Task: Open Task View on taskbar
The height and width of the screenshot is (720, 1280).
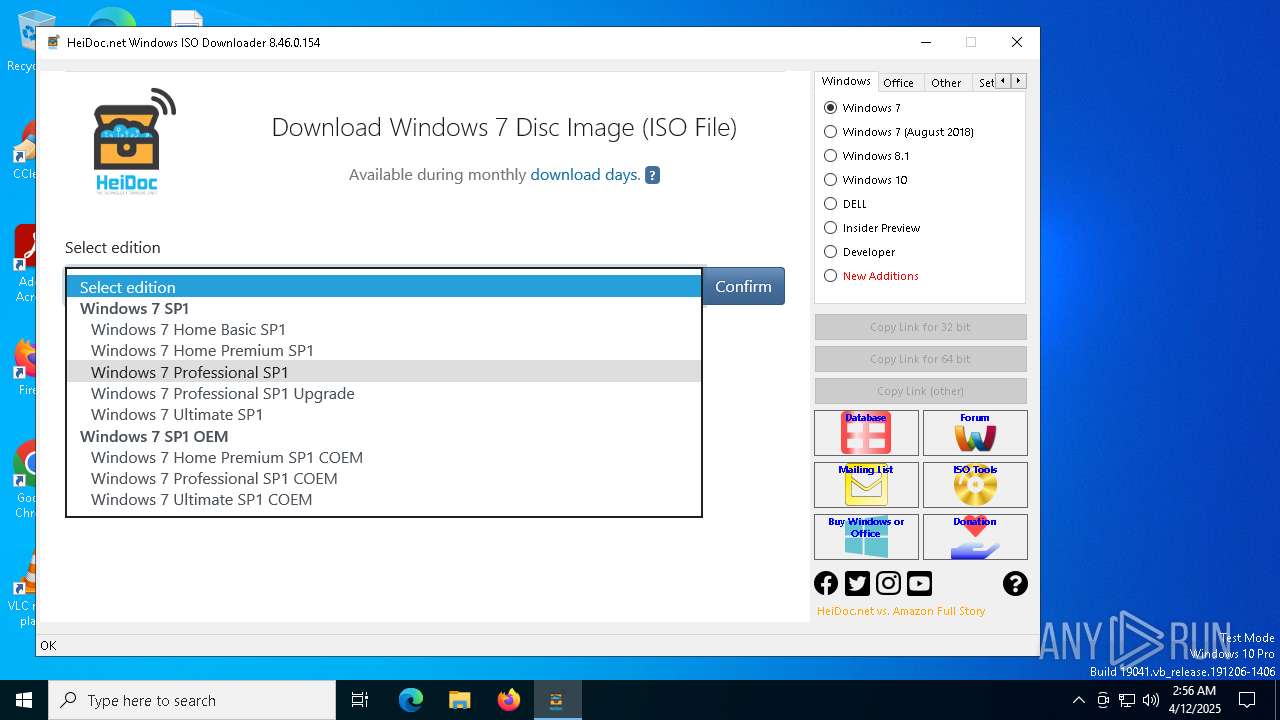Action: pos(360,700)
